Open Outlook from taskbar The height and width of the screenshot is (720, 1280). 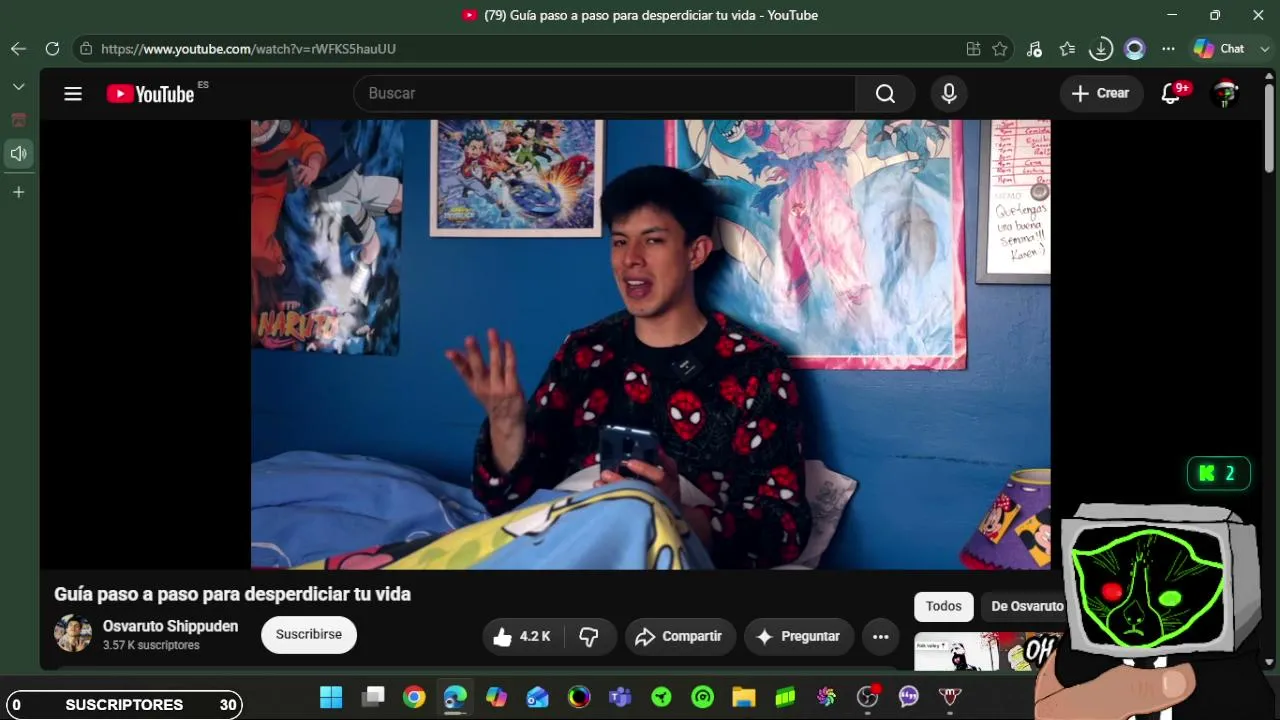pos(538,697)
